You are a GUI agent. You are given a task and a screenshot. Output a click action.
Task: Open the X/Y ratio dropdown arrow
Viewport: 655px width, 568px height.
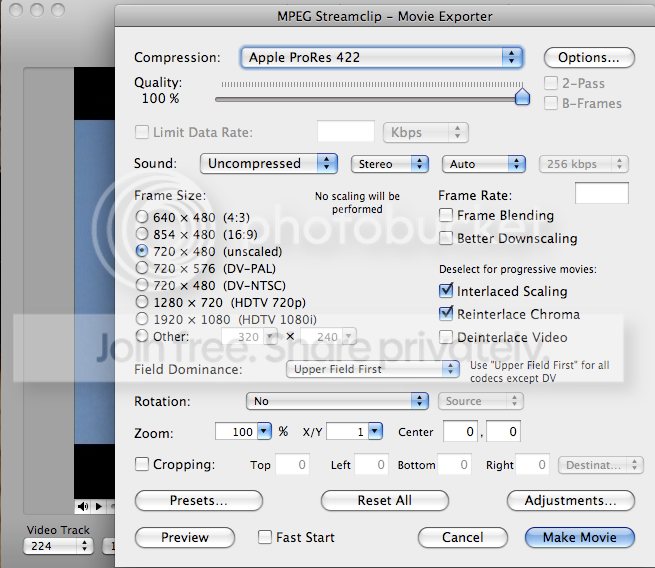(x=375, y=431)
